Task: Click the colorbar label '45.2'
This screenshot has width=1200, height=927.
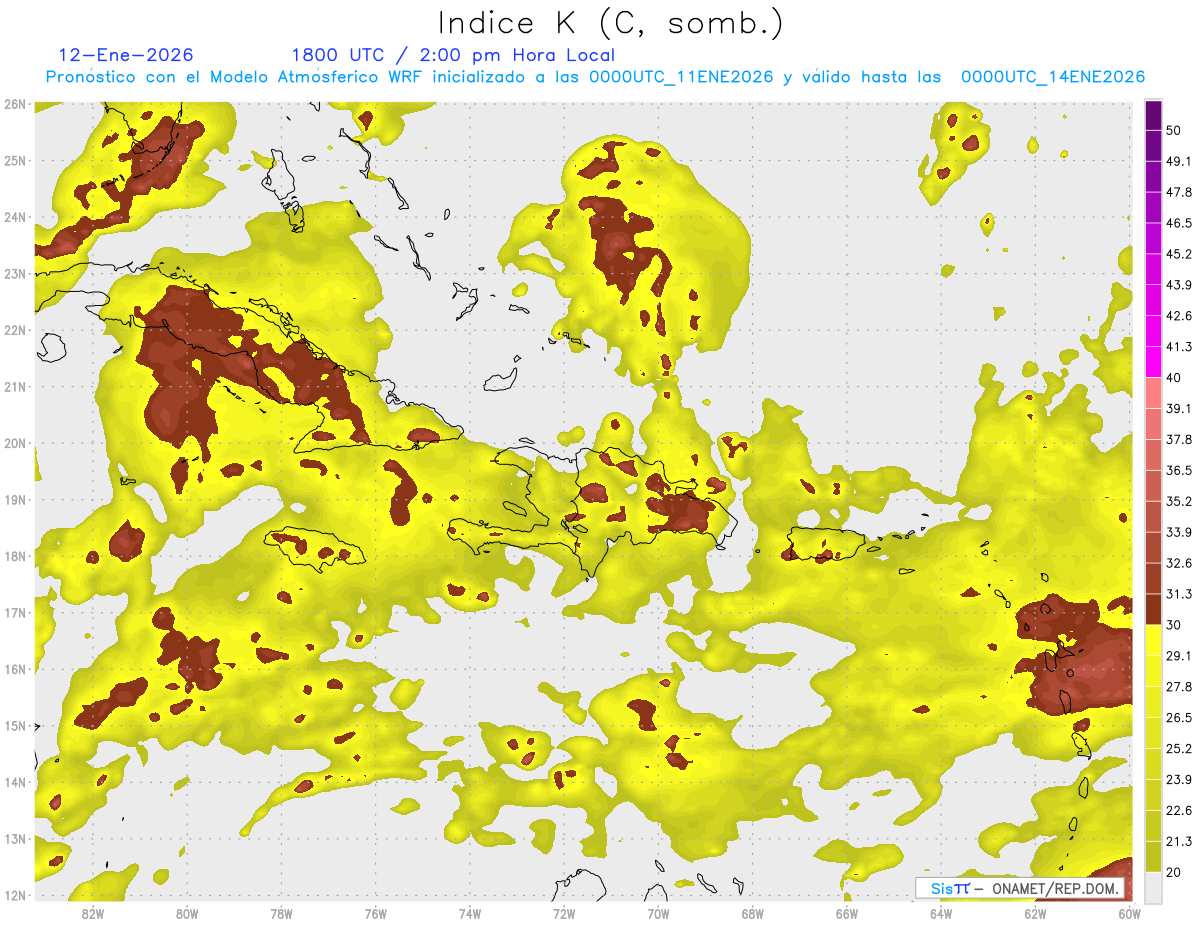Action: click(1179, 254)
